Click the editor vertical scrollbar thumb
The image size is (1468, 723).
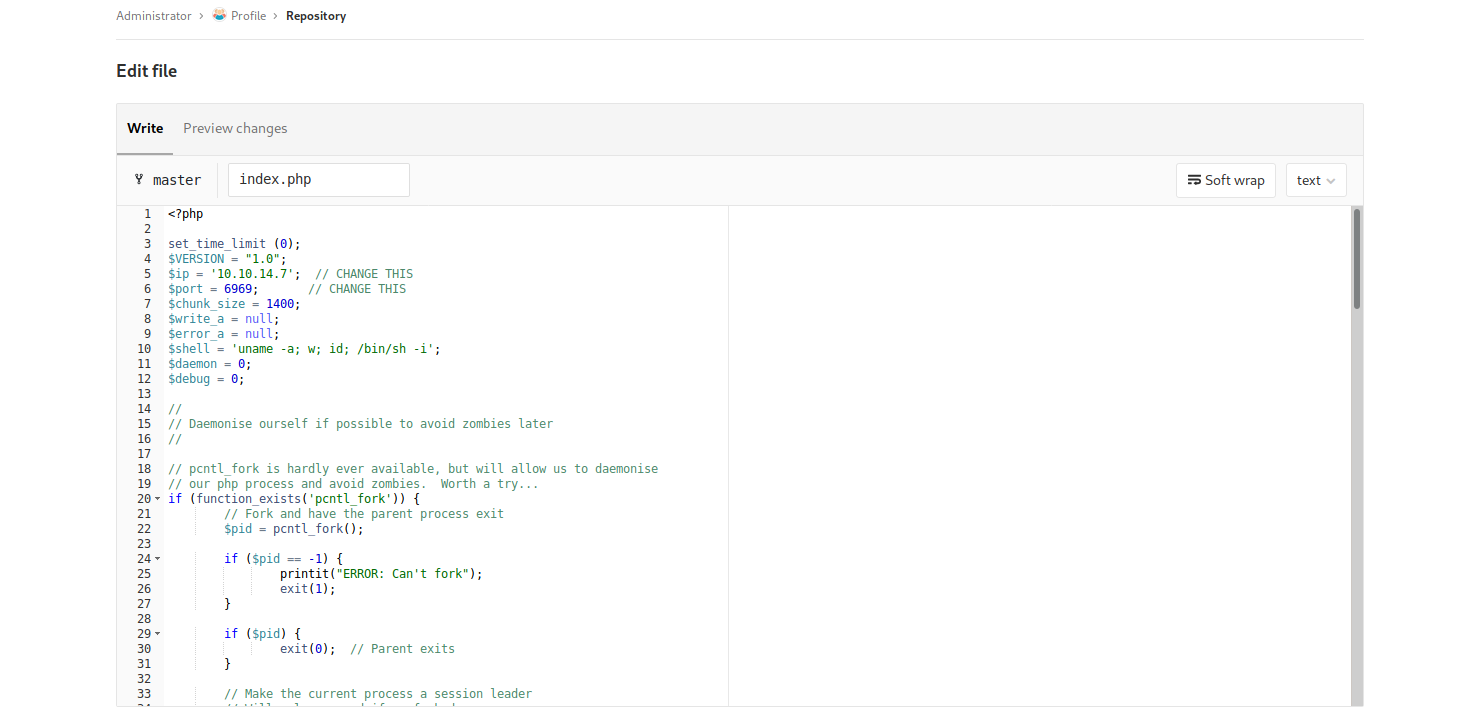(x=1357, y=259)
